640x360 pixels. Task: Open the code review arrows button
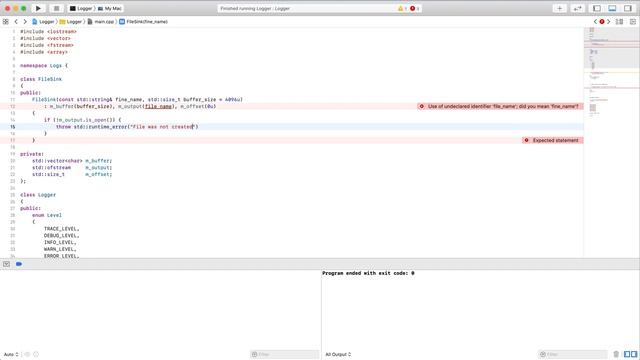[x=577, y=8]
